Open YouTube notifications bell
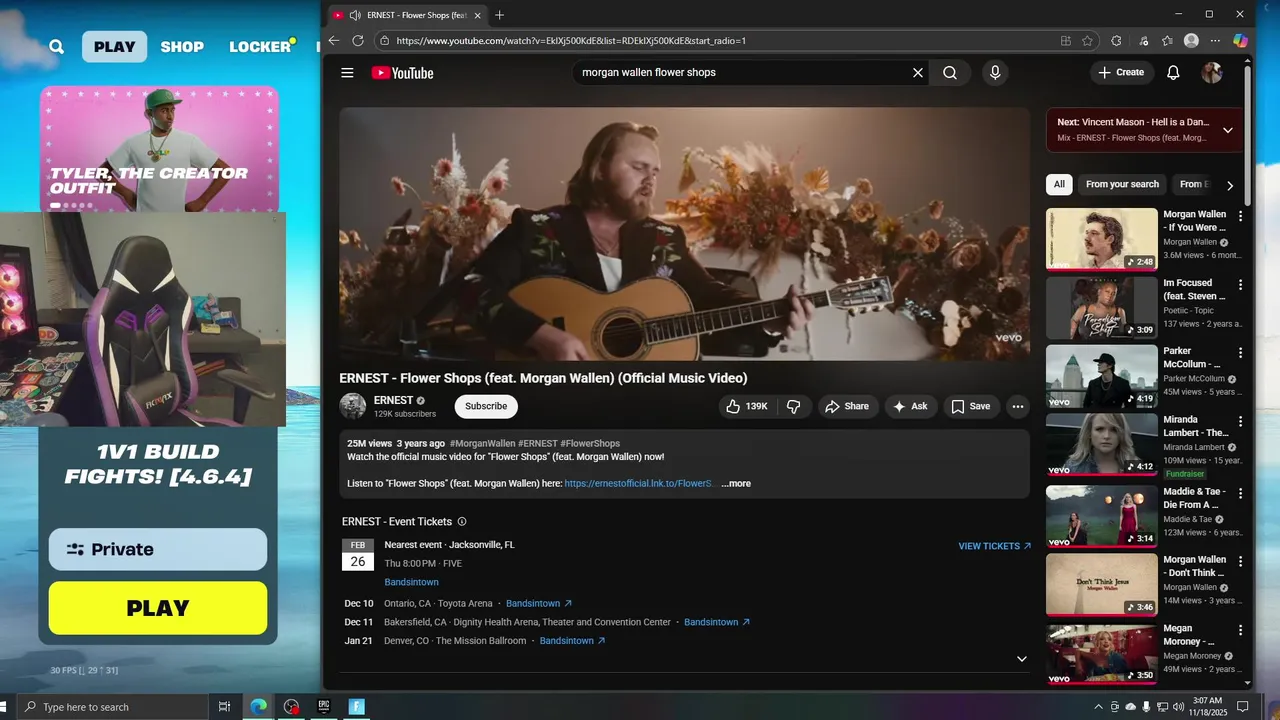The image size is (1280, 720). [x=1173, y=73]
